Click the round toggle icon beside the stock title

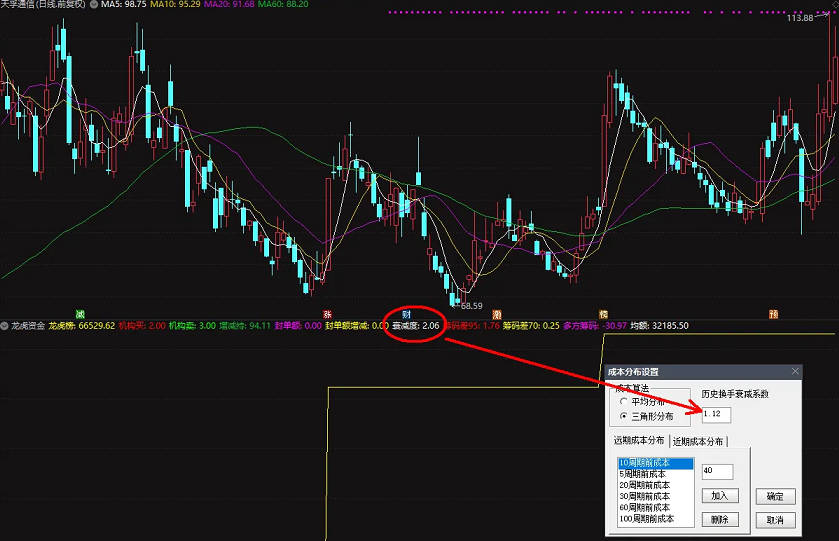click(94, 4)
